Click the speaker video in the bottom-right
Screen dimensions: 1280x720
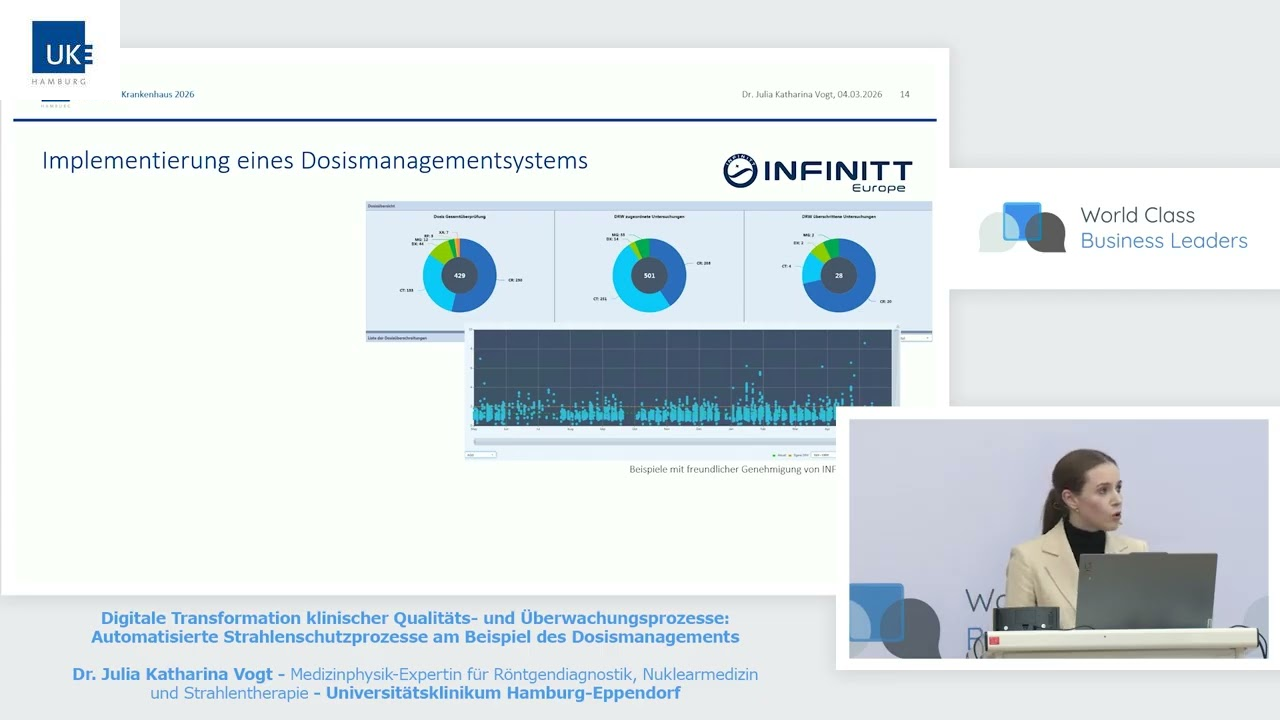pyautogui.click(x=1058, y=538)
